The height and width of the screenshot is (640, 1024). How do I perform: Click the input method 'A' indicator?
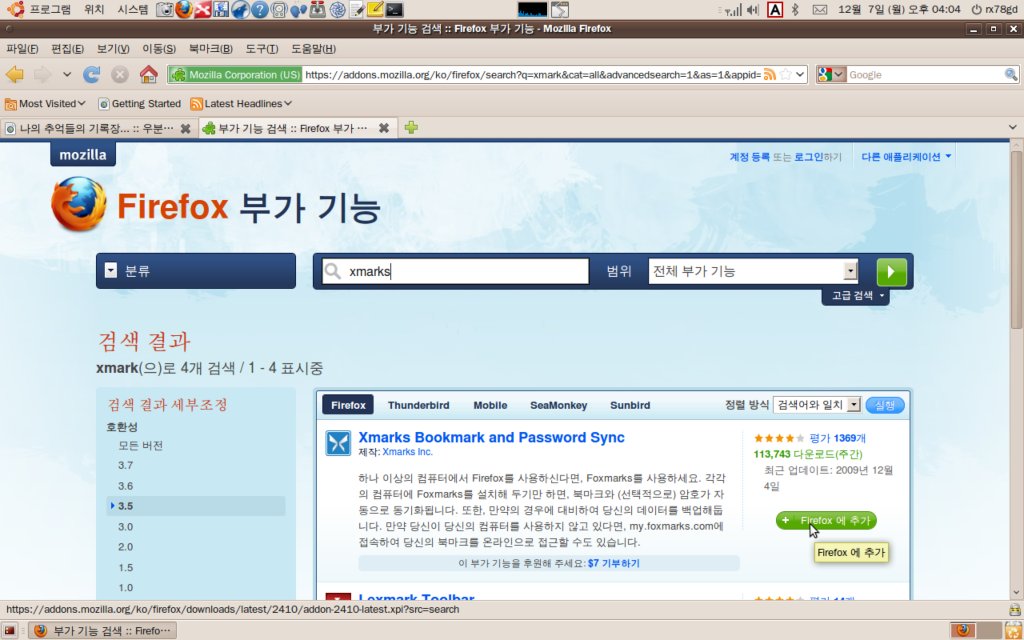[x=775, y=9]
